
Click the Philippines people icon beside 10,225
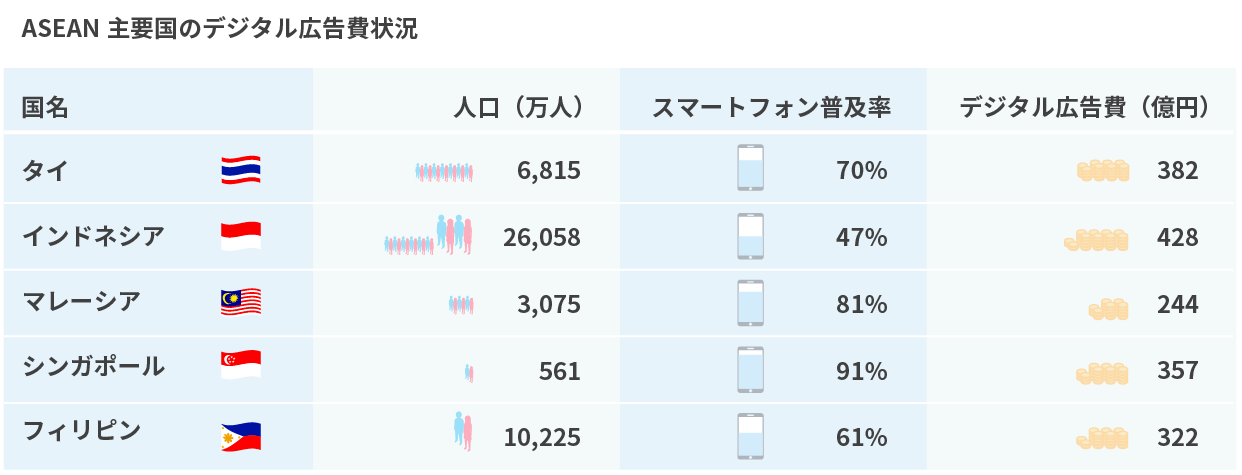click(462, 431)
